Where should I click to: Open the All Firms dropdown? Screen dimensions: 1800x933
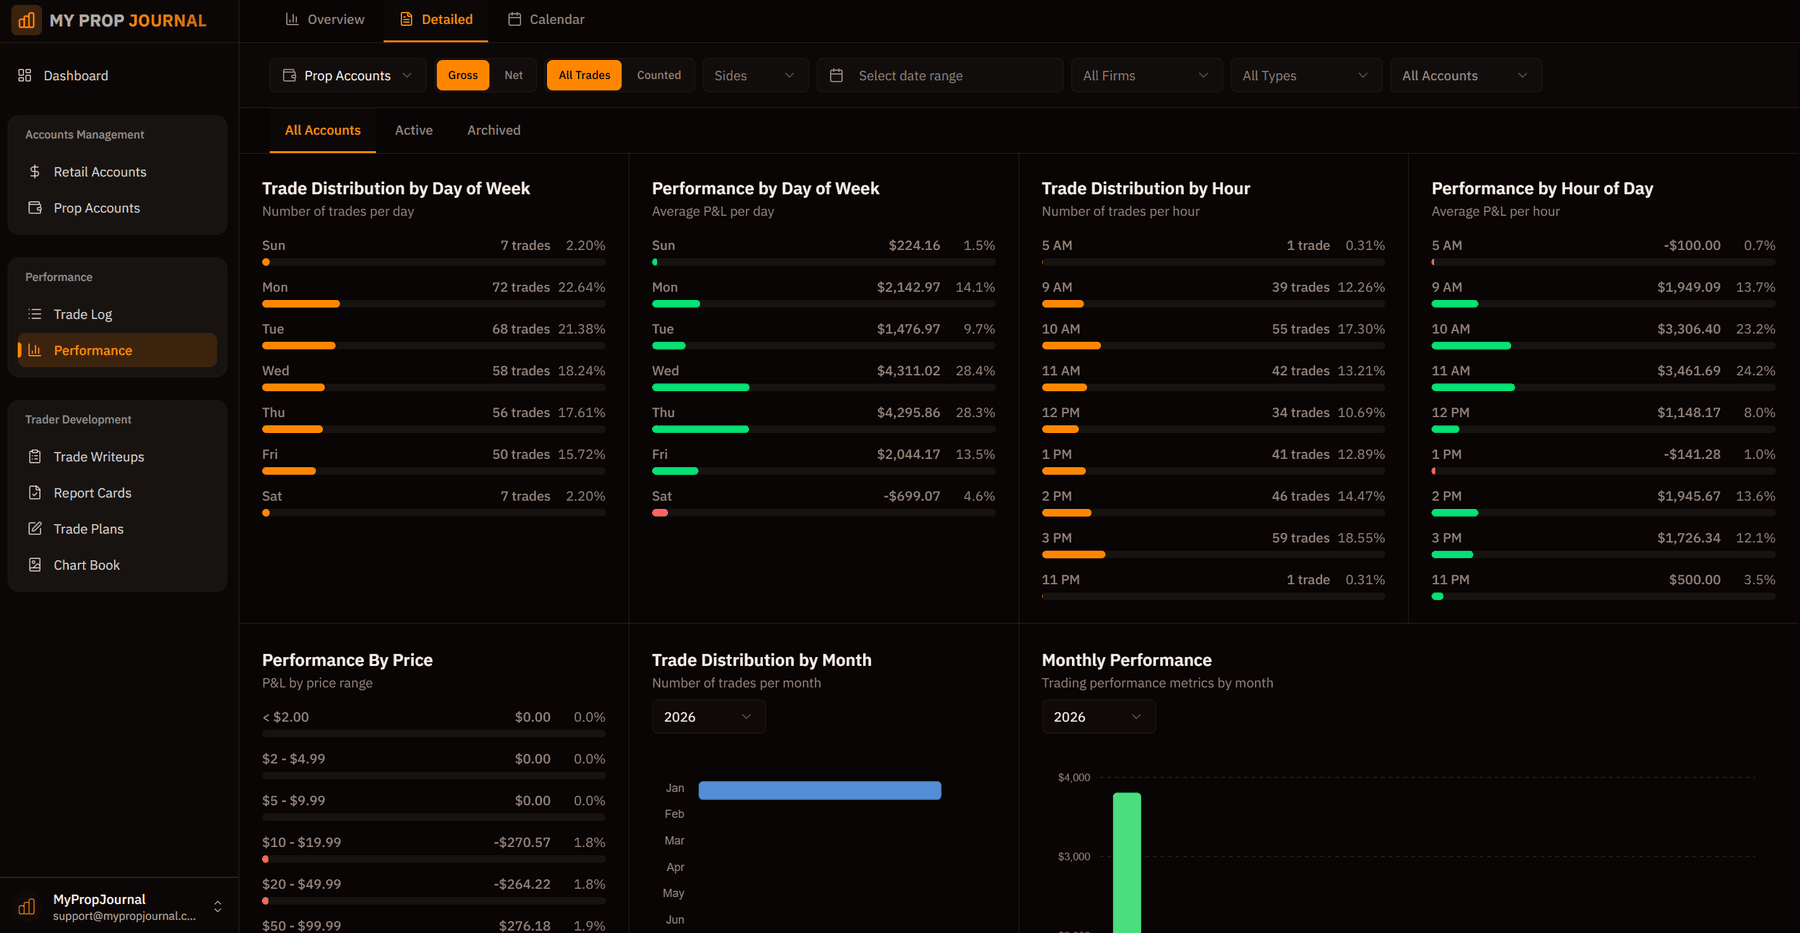point(1146,75)
